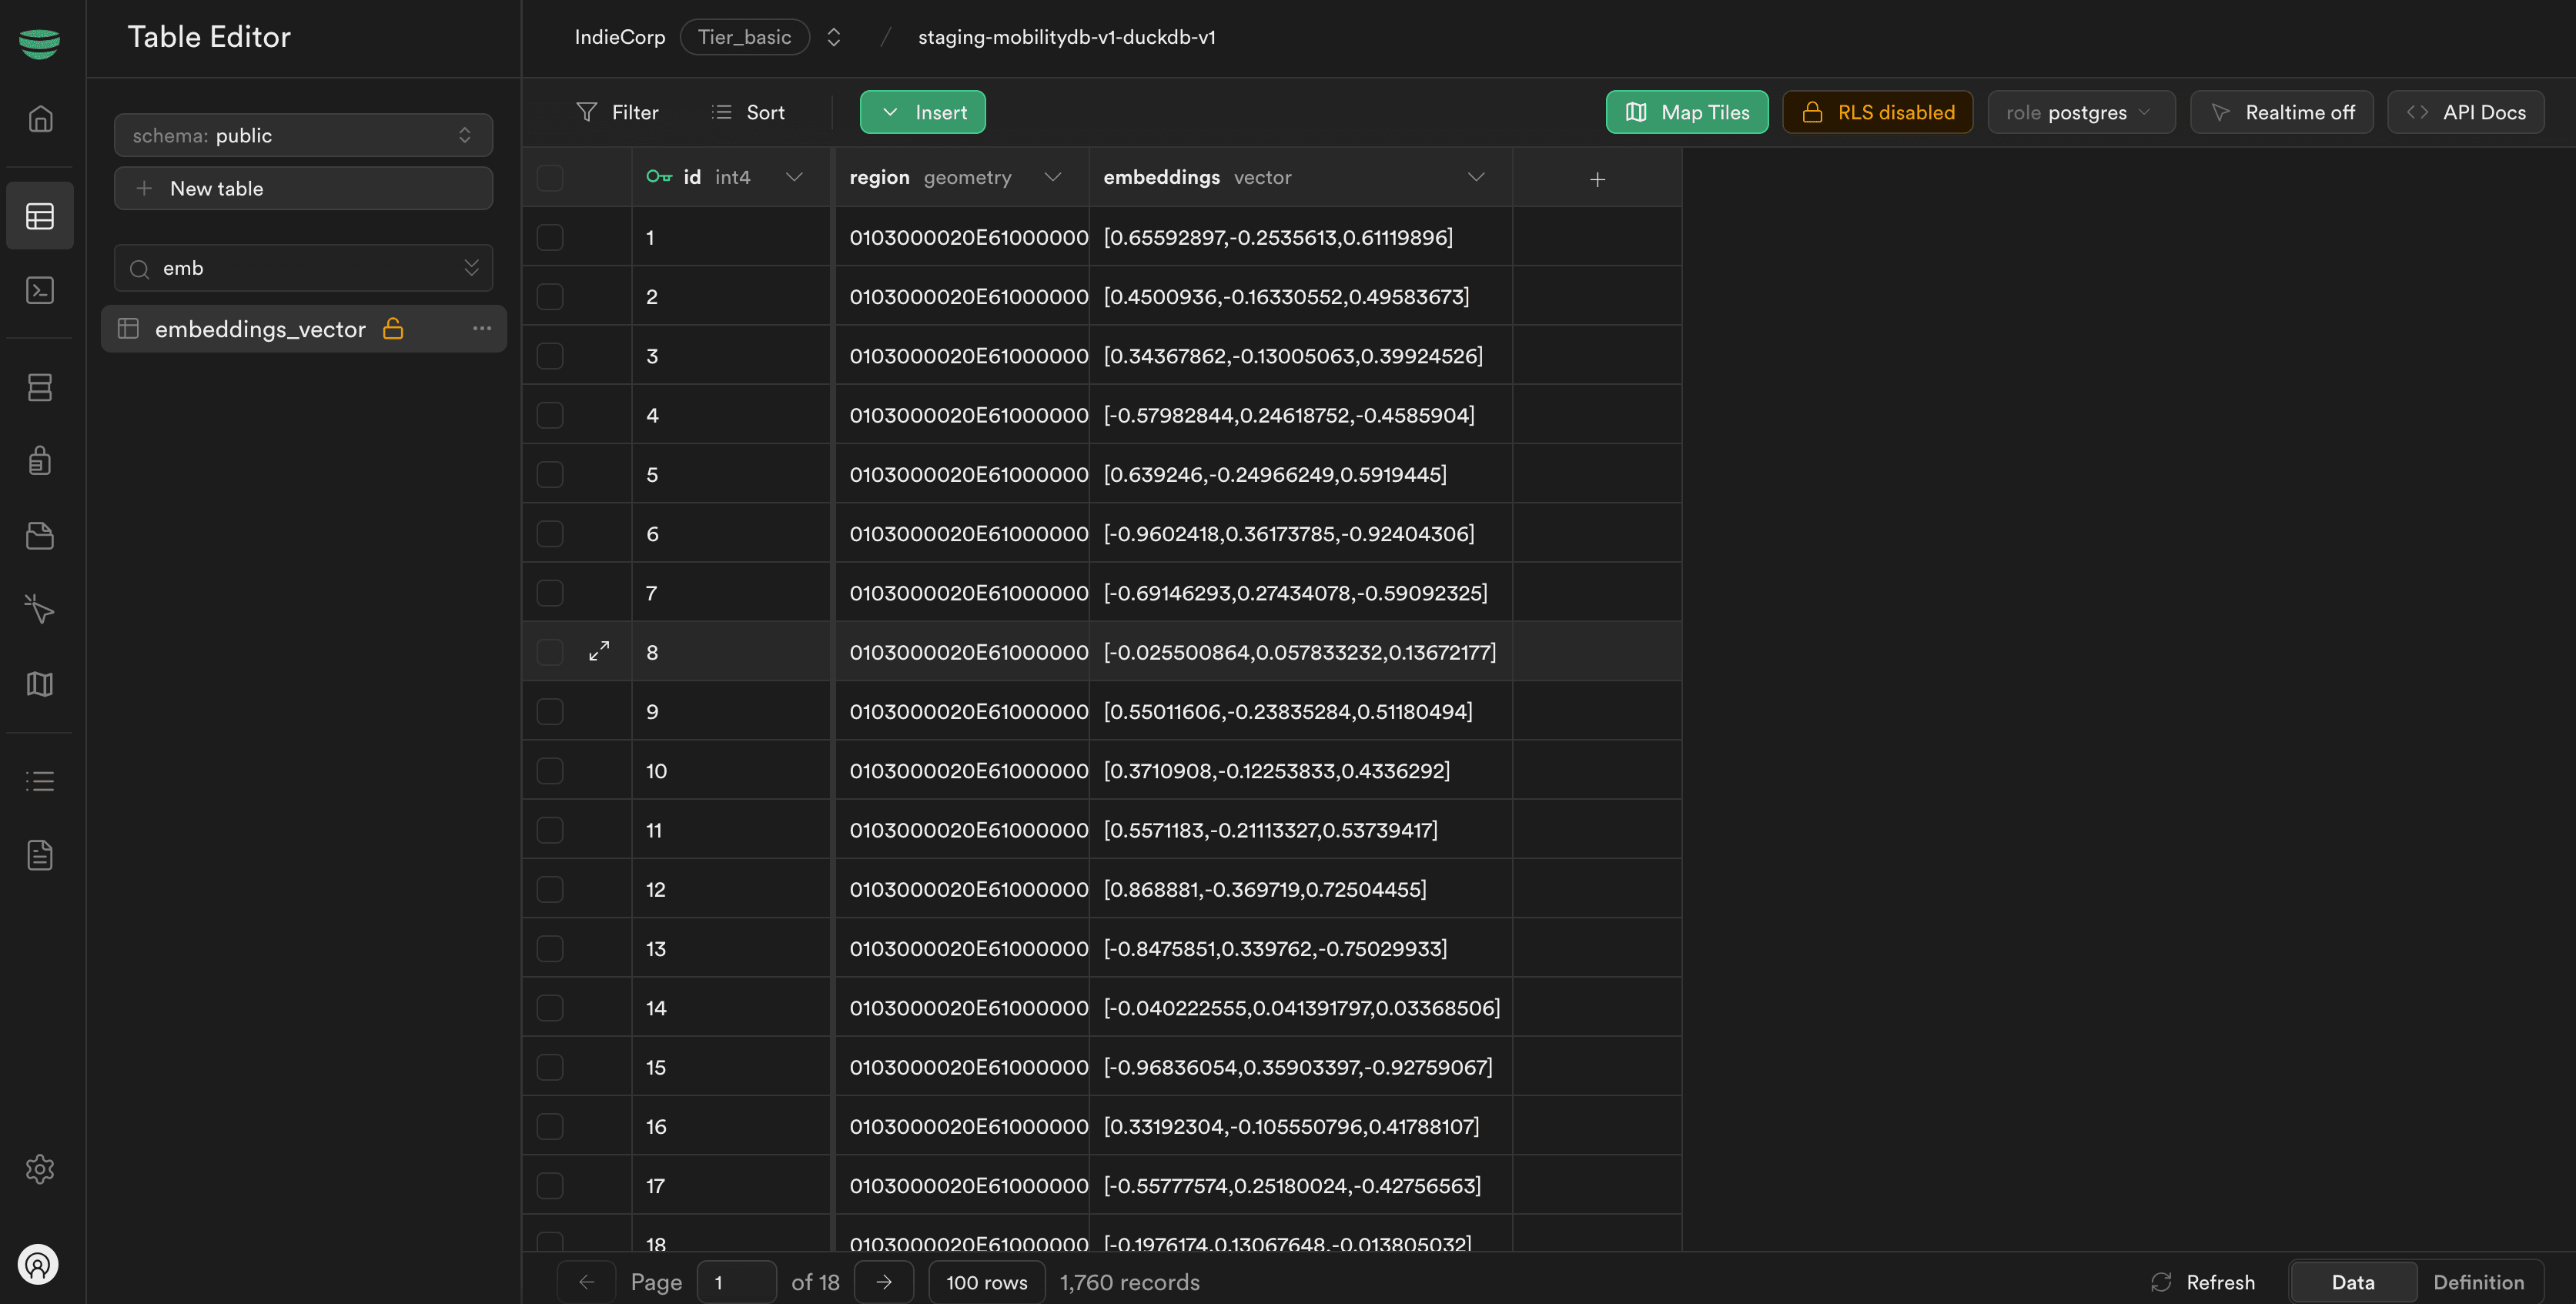Click the page number input field
This screenshot has height=1304, width=2576.
pyautogui.click(x=736, y=1282)
